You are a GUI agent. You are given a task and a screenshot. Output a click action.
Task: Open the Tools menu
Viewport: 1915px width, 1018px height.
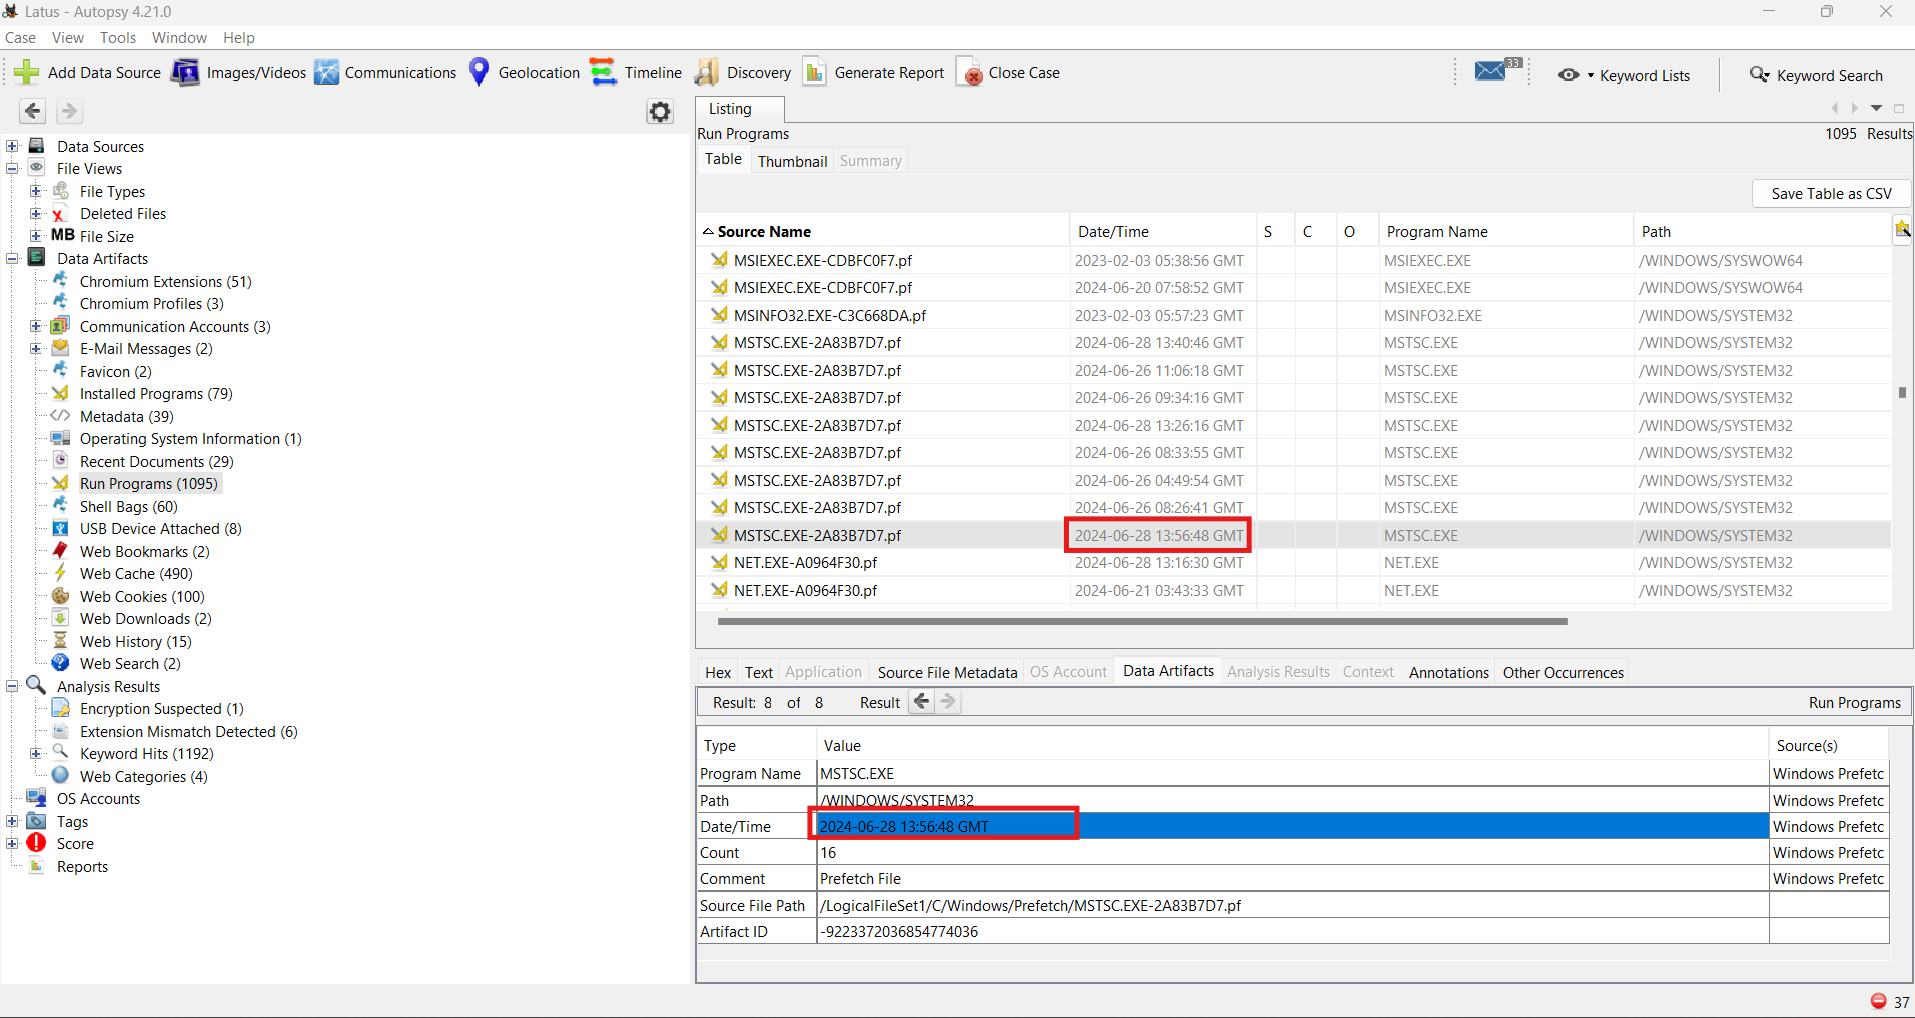coord(118,38)
